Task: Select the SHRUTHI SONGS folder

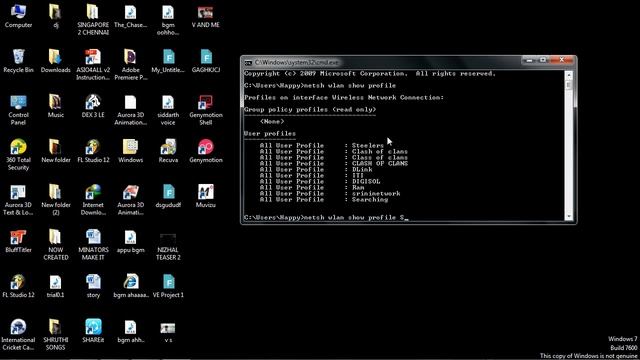Action: click(x=55, y=334)
